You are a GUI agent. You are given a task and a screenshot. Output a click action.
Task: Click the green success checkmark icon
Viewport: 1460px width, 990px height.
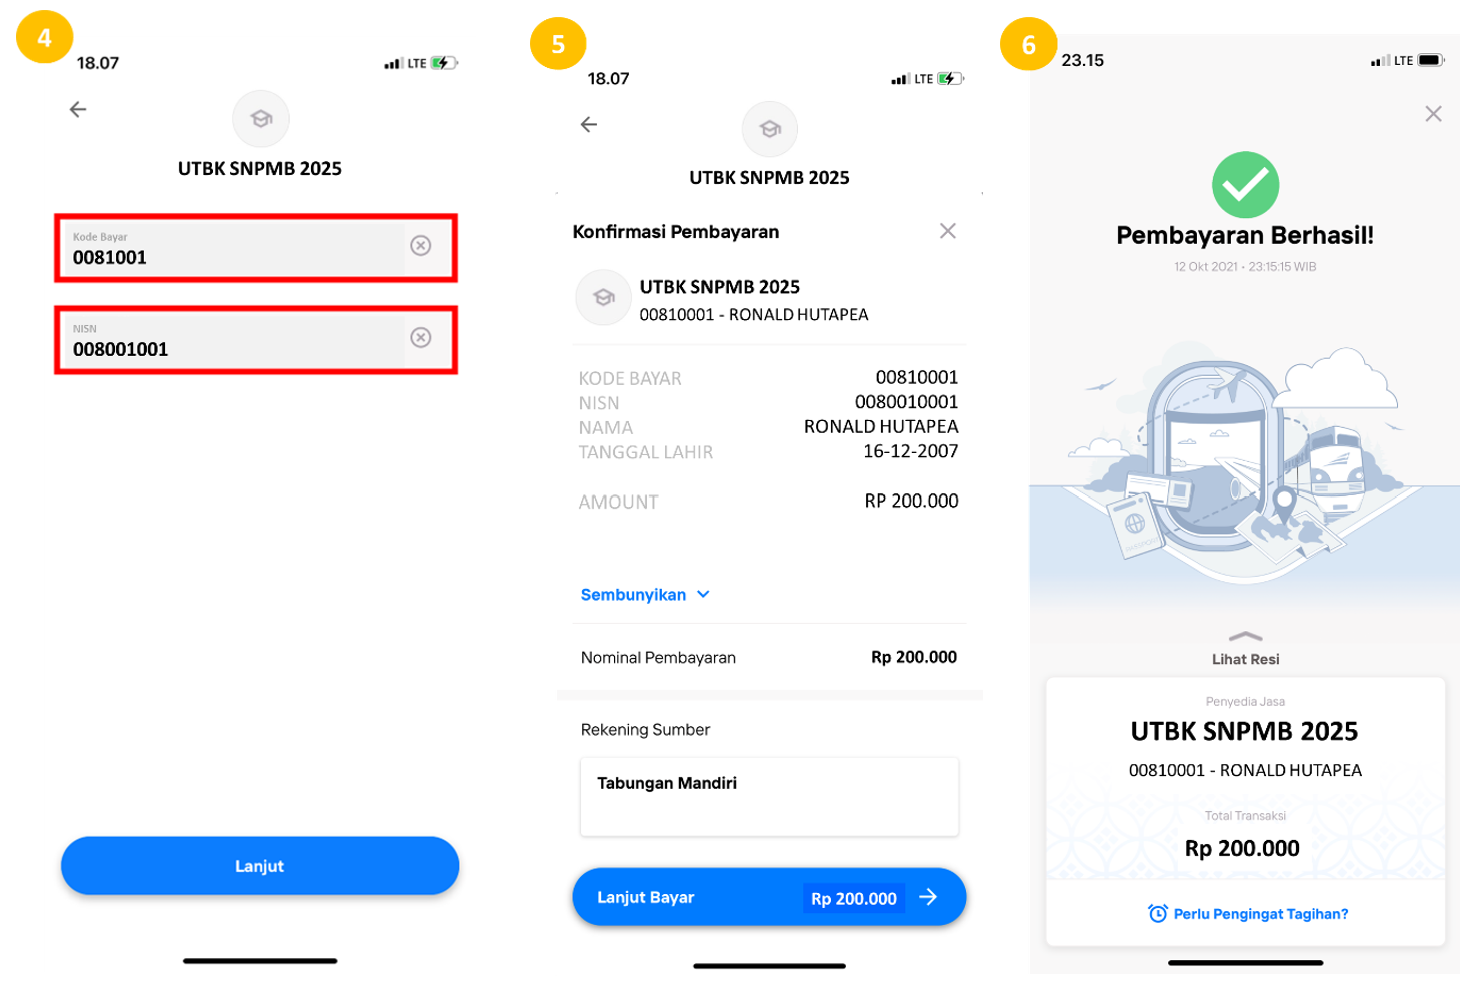coord(1245,185)
